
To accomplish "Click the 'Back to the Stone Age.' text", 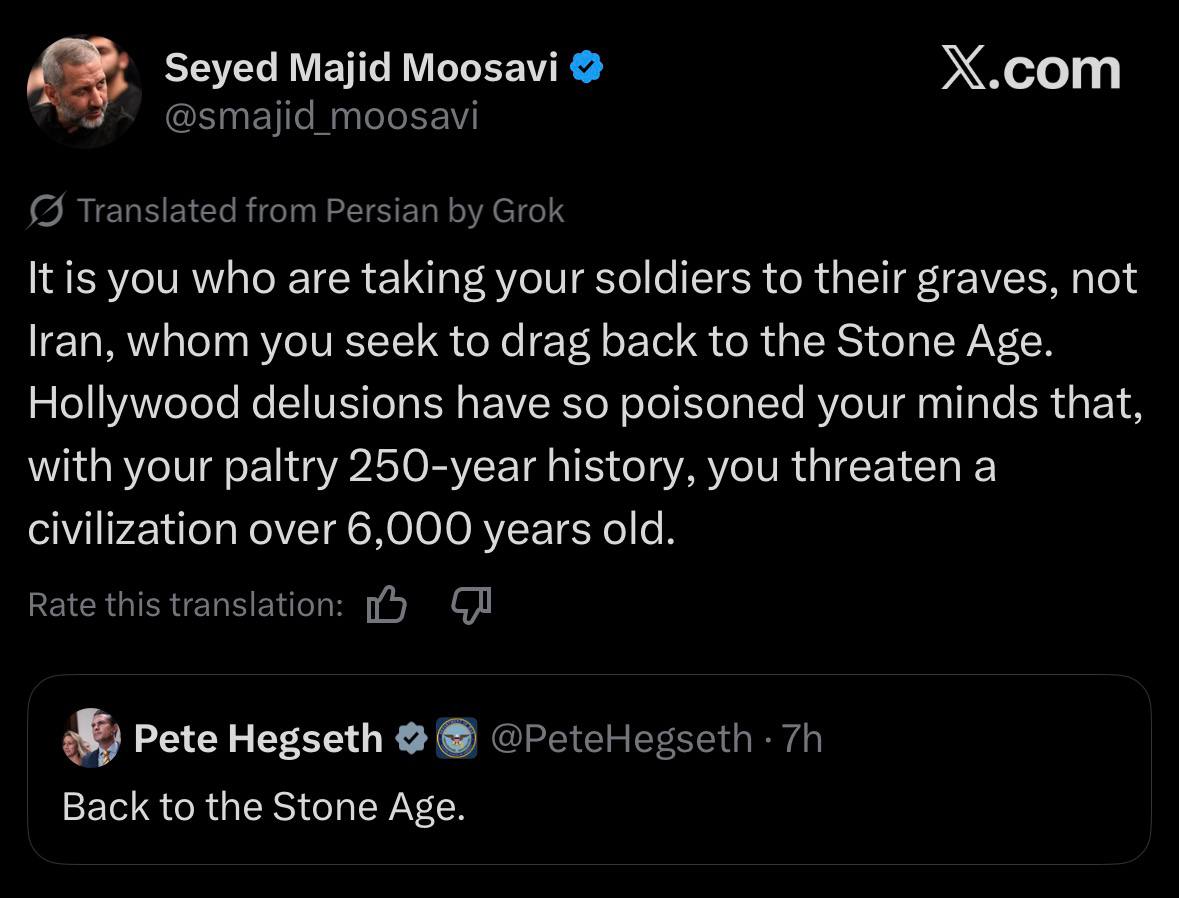I will click(264, 806).
